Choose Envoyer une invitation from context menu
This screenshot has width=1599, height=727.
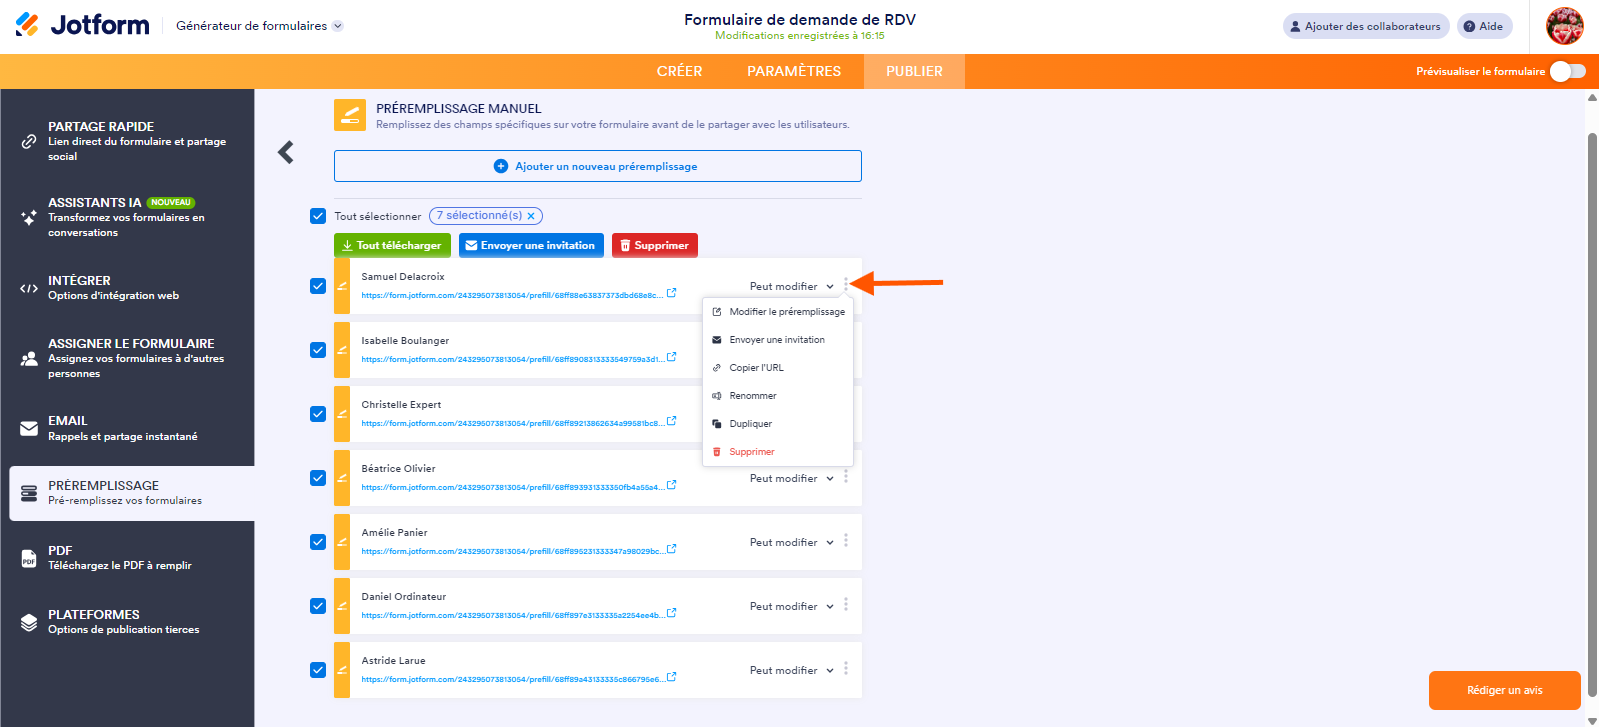click(x=778, y=340)
